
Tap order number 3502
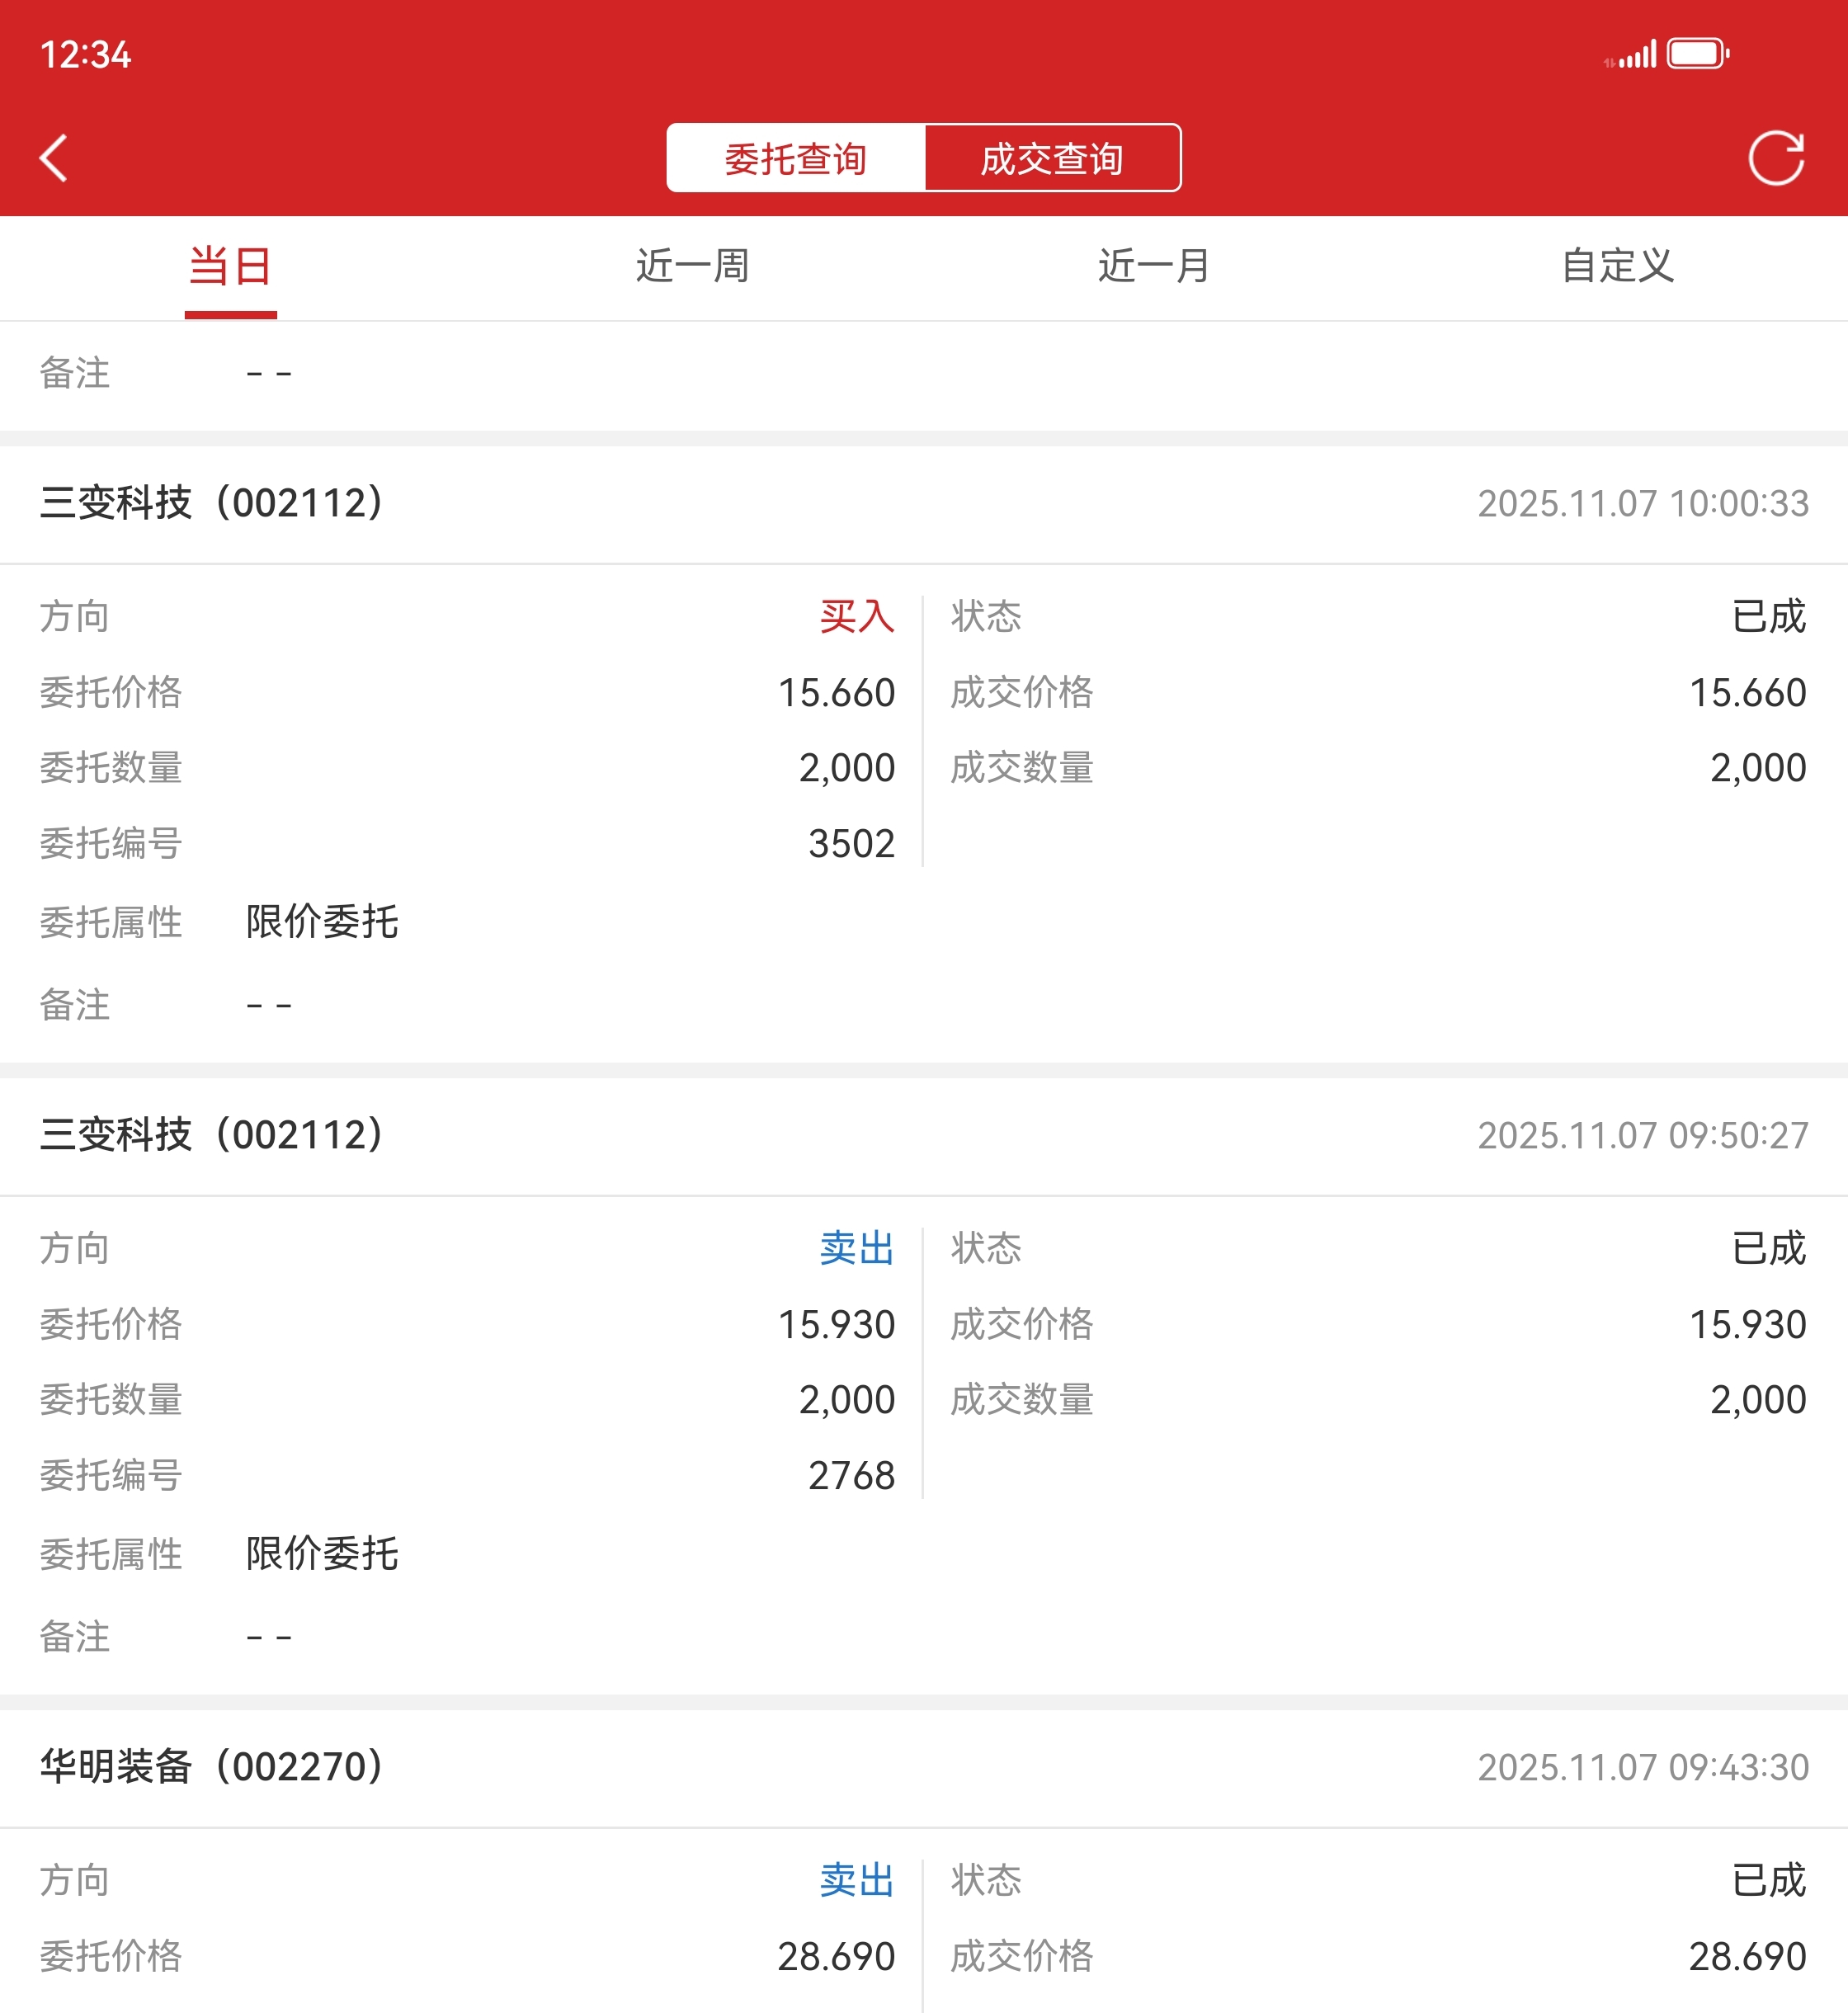(851, 844)
